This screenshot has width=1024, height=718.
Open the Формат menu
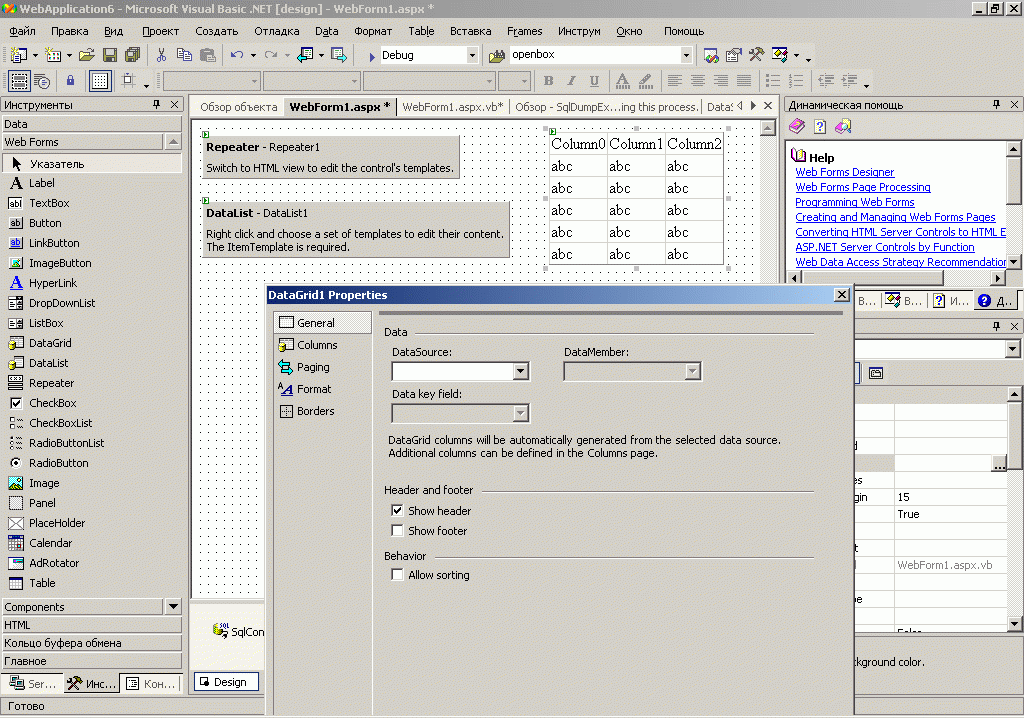373,31
